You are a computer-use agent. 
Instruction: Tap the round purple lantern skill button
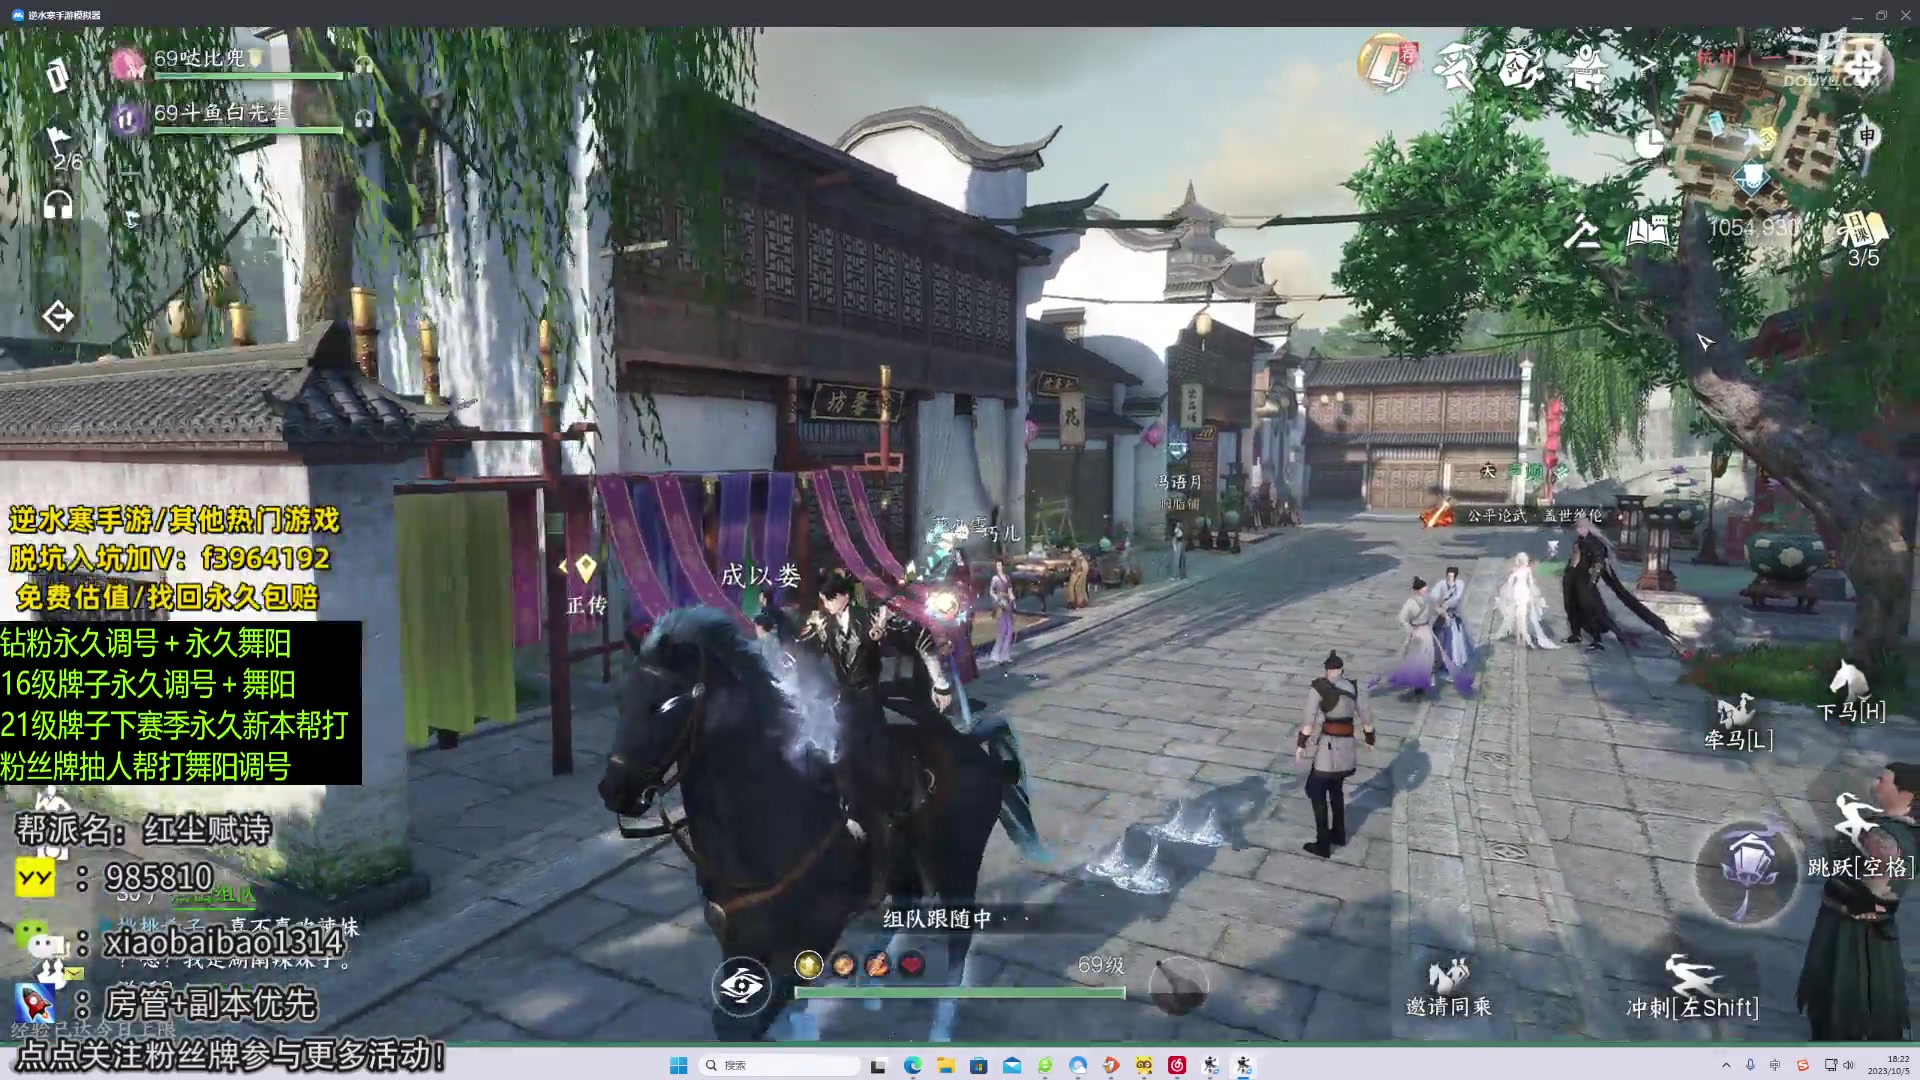[1746, 872]
